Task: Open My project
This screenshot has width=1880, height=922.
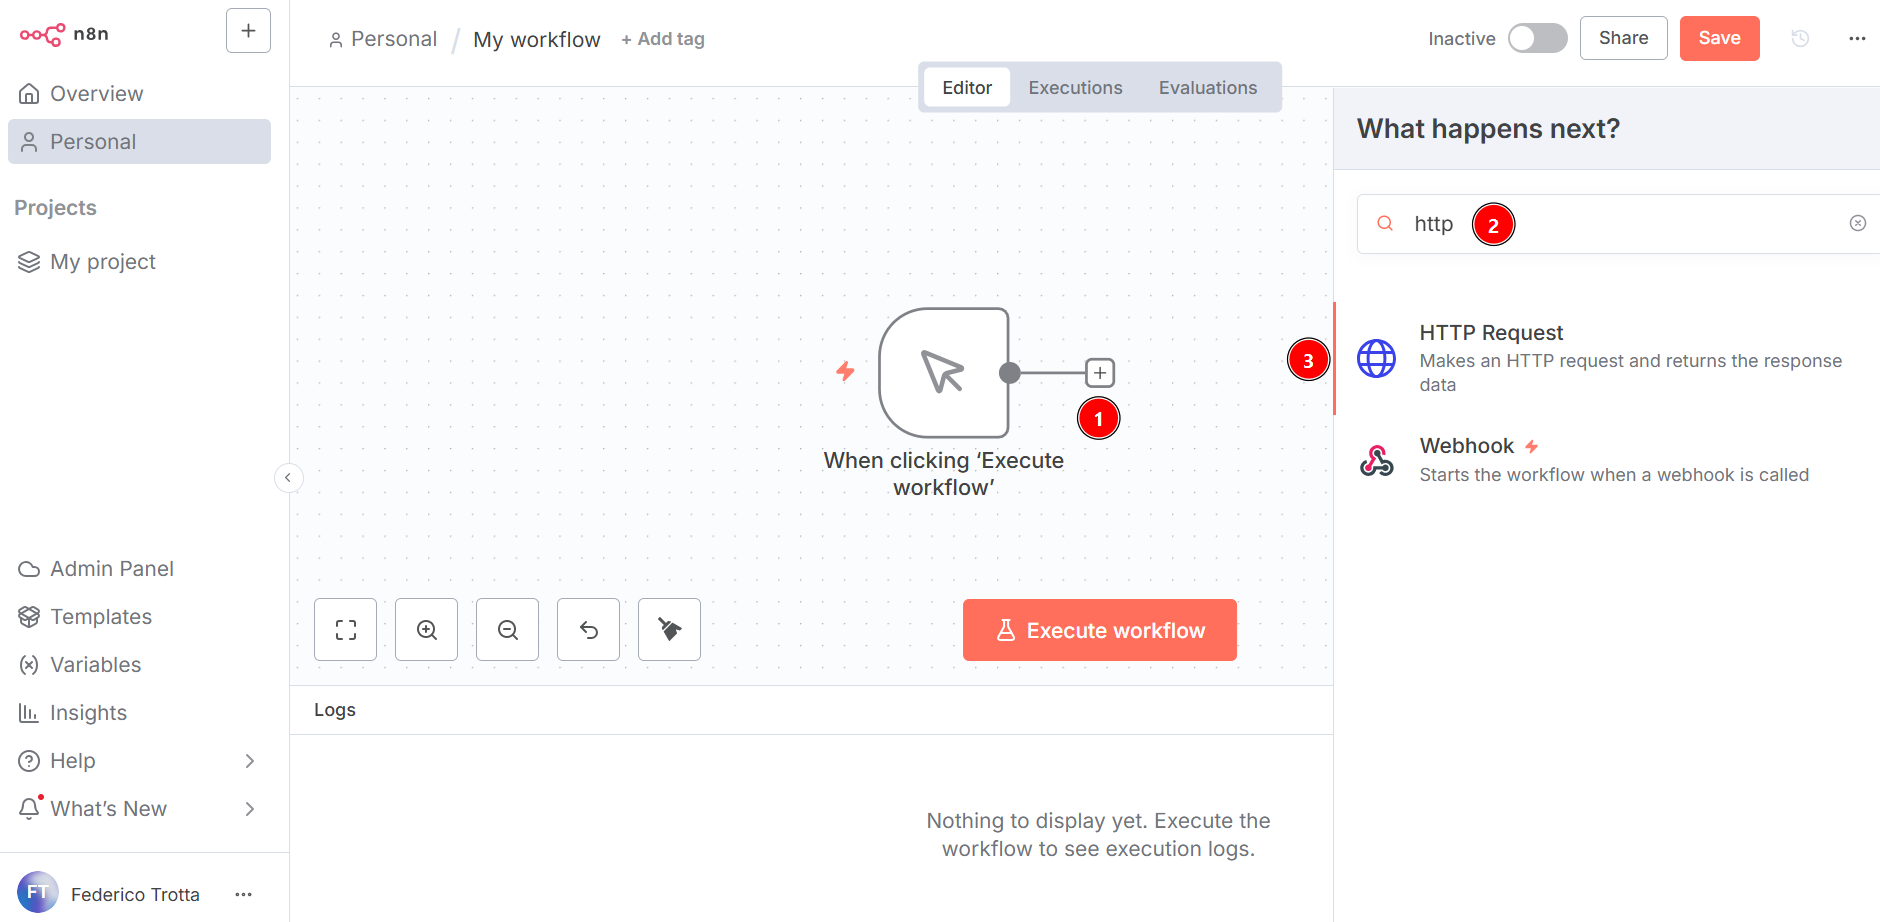Action: pos(139,262)
